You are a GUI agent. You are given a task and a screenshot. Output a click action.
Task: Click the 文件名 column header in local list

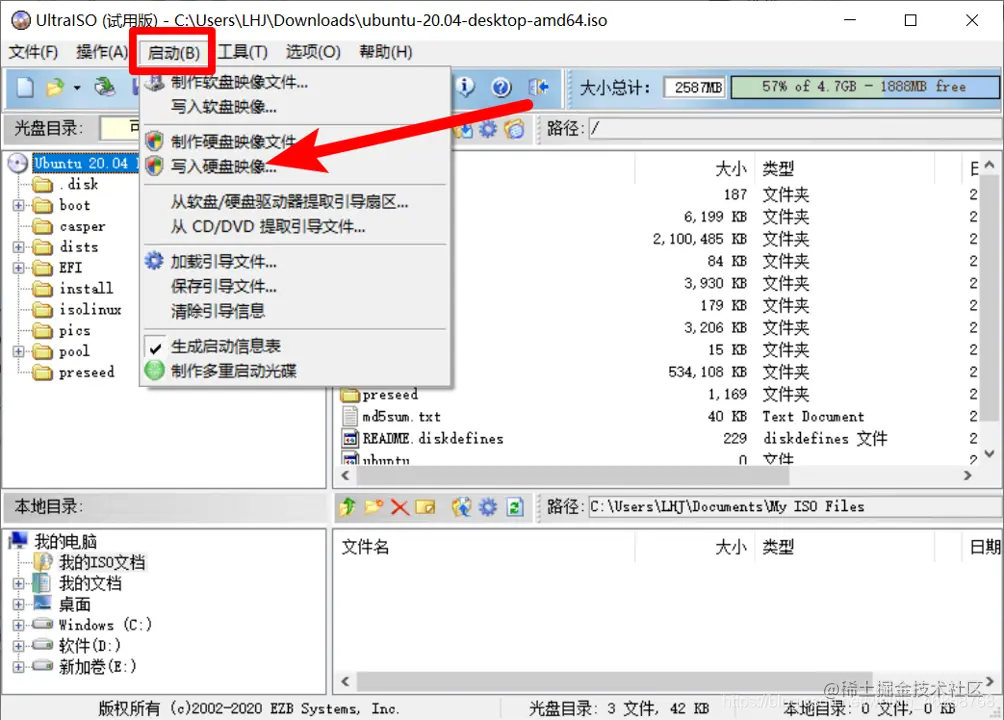point(365,547)
